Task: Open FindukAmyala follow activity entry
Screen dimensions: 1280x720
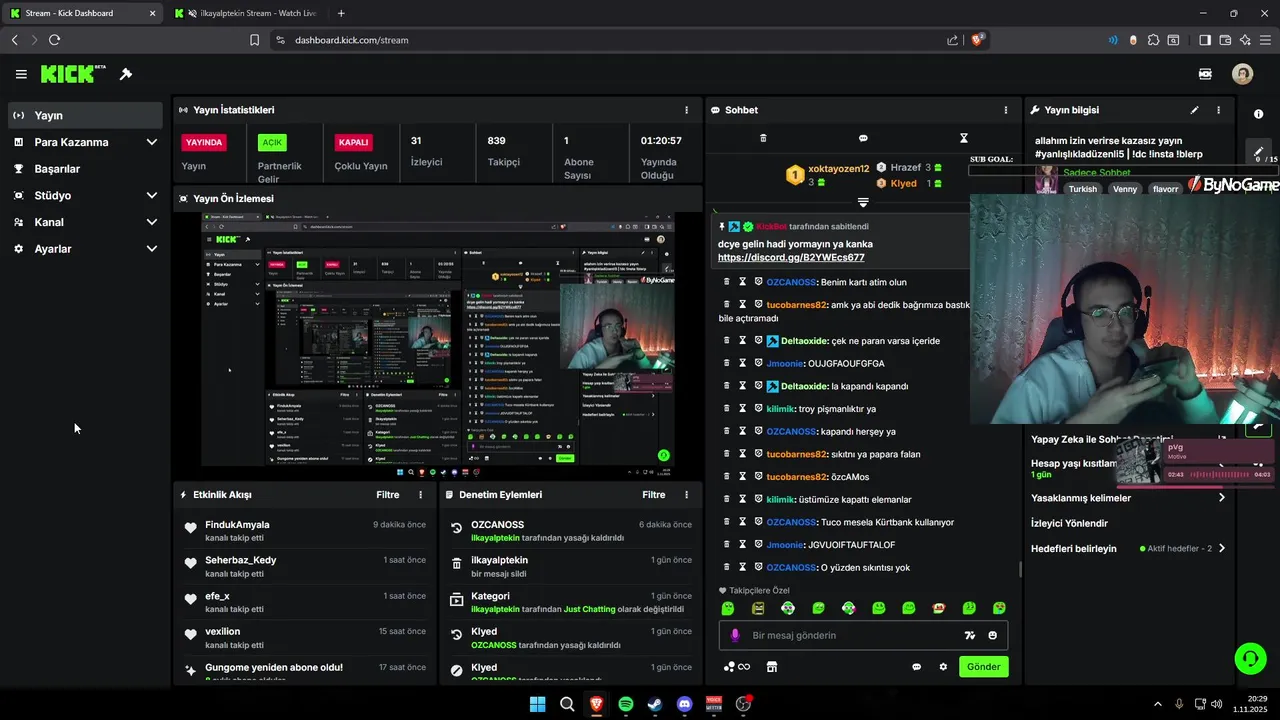Action: point(305,531)
